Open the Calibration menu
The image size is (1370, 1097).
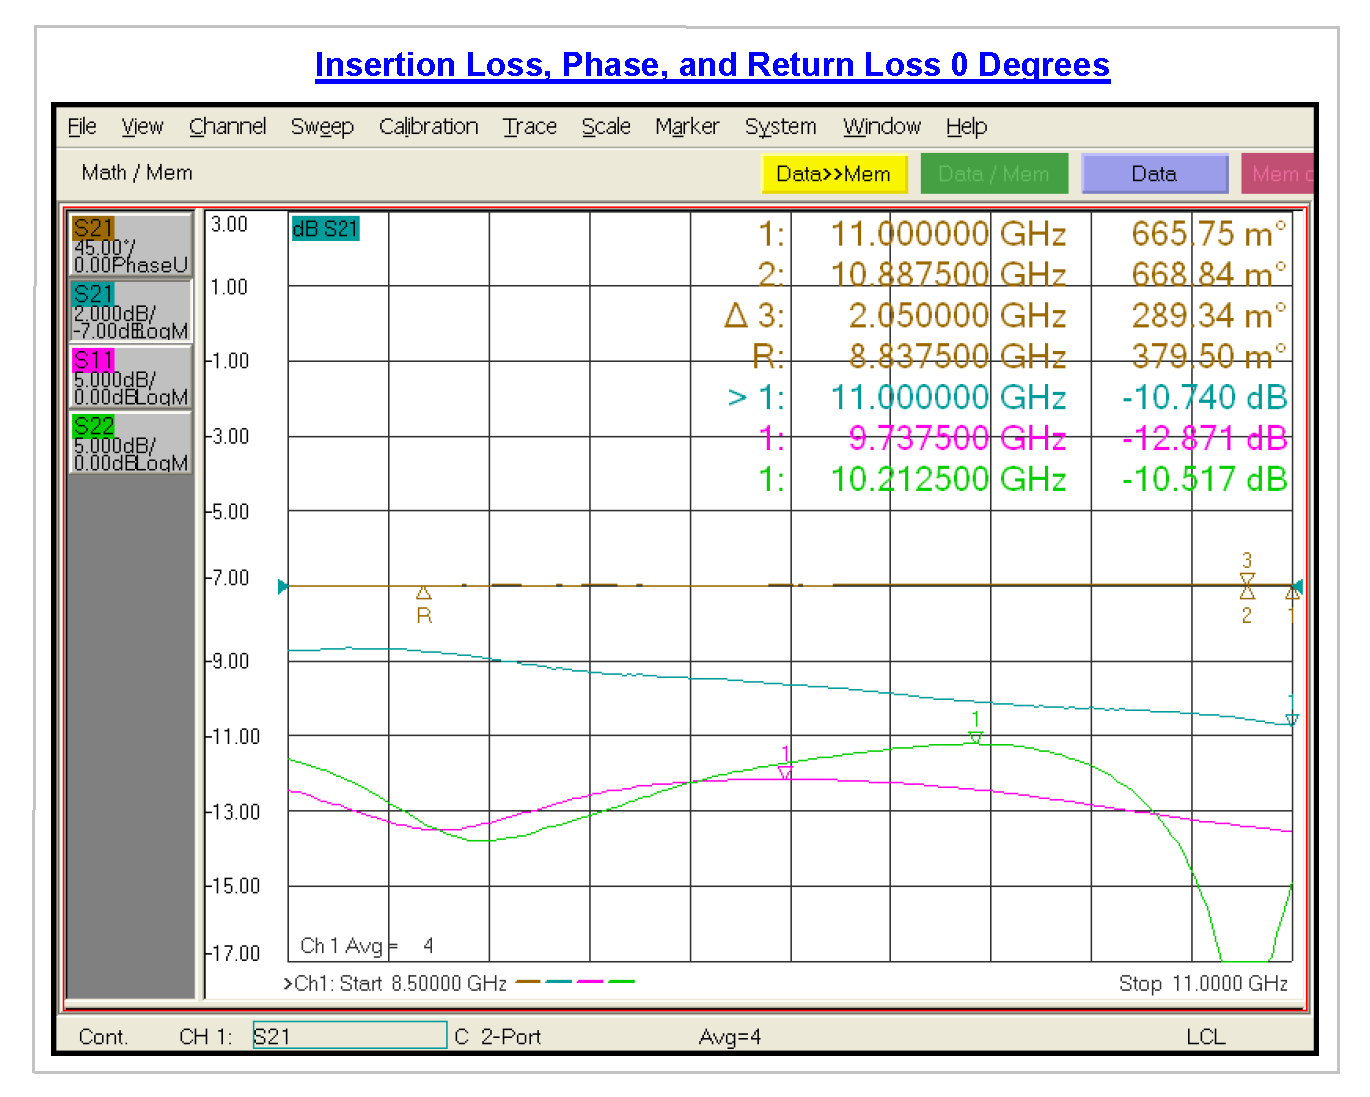click(428, 126)
